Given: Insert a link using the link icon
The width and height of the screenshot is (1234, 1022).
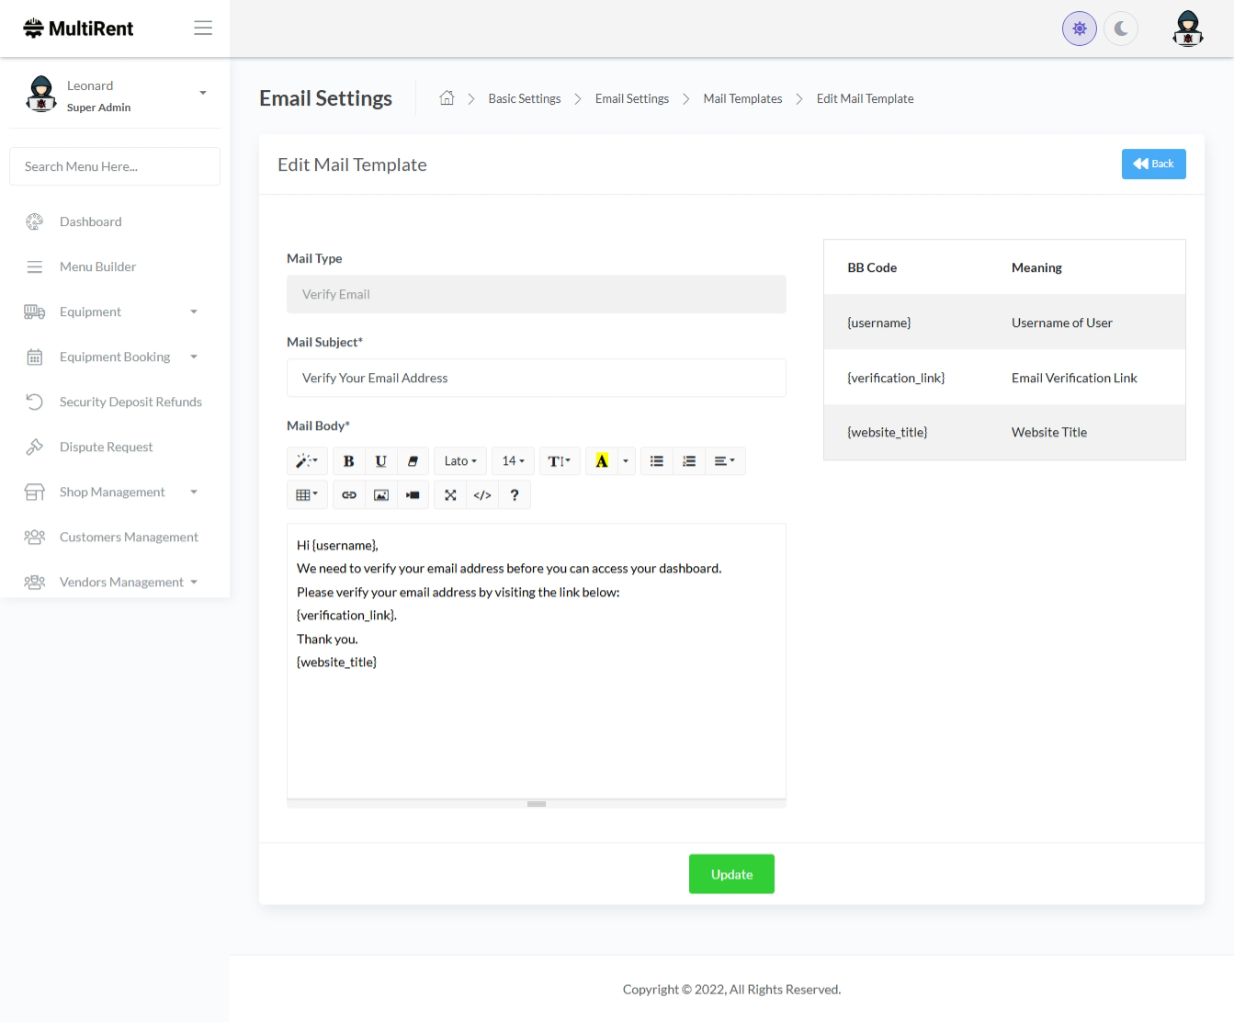Looking at the screenshot, I should [x=349, y=495].
